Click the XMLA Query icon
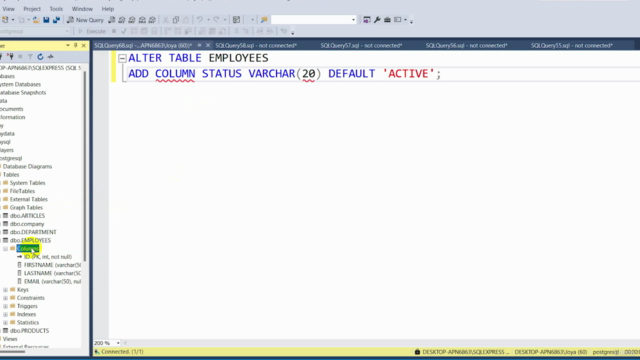The width and height of the screenshot is (640, 360). pyautogui.click(x=142, y=20)
